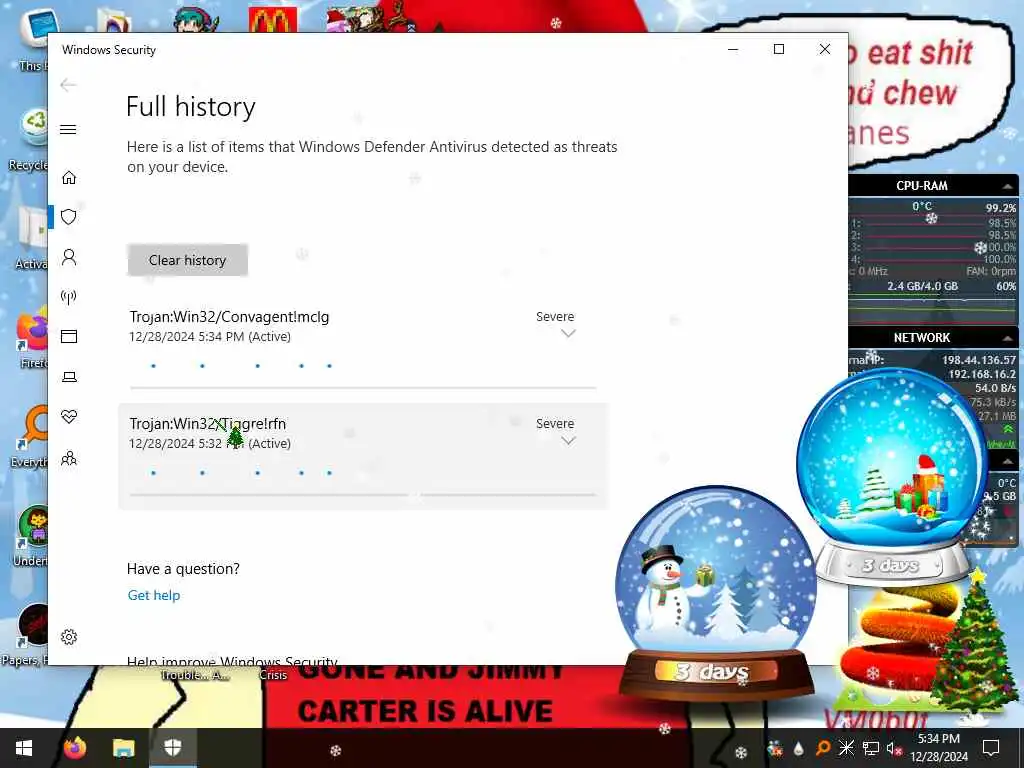This screenshot has height=768, width=1024.
Task: Open Device security laptop icon
Action: [x=69, y=377]
